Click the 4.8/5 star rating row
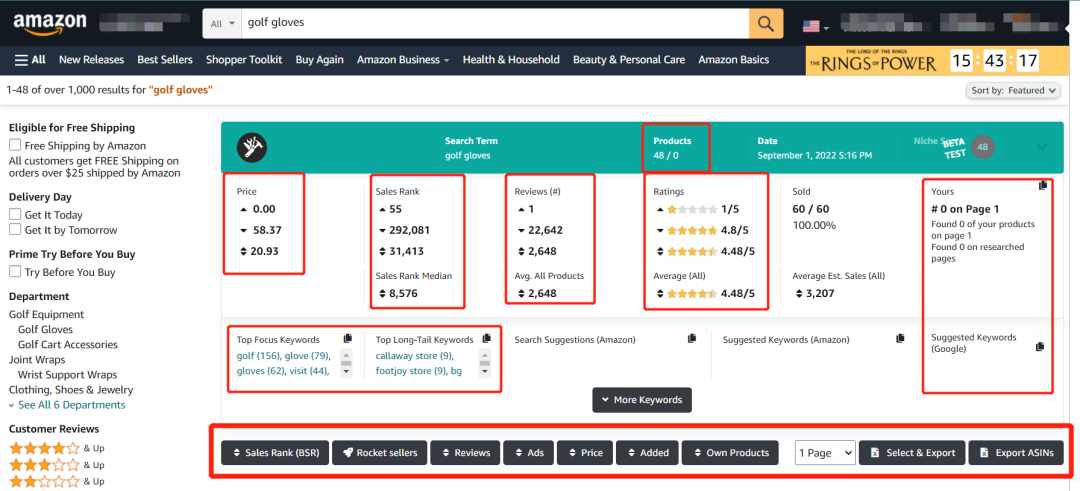Screen dimensions: 1080x491 click(x=703, y=230)
